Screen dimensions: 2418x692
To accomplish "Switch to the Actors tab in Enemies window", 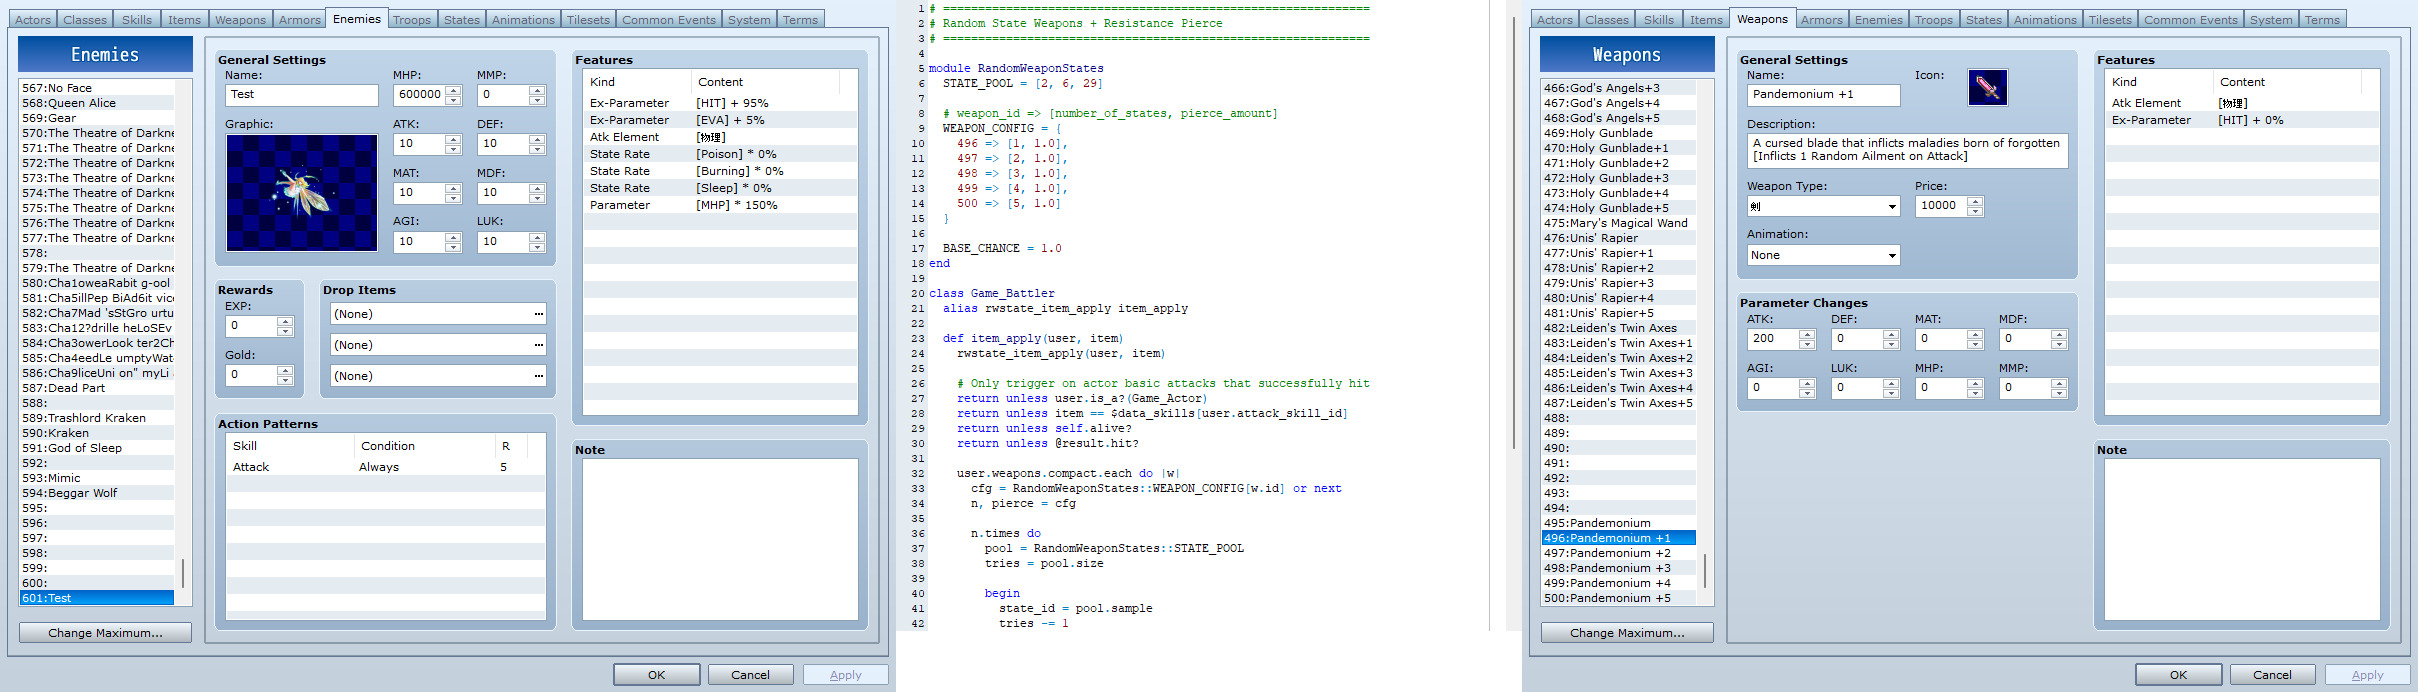I will pos(32,20).
